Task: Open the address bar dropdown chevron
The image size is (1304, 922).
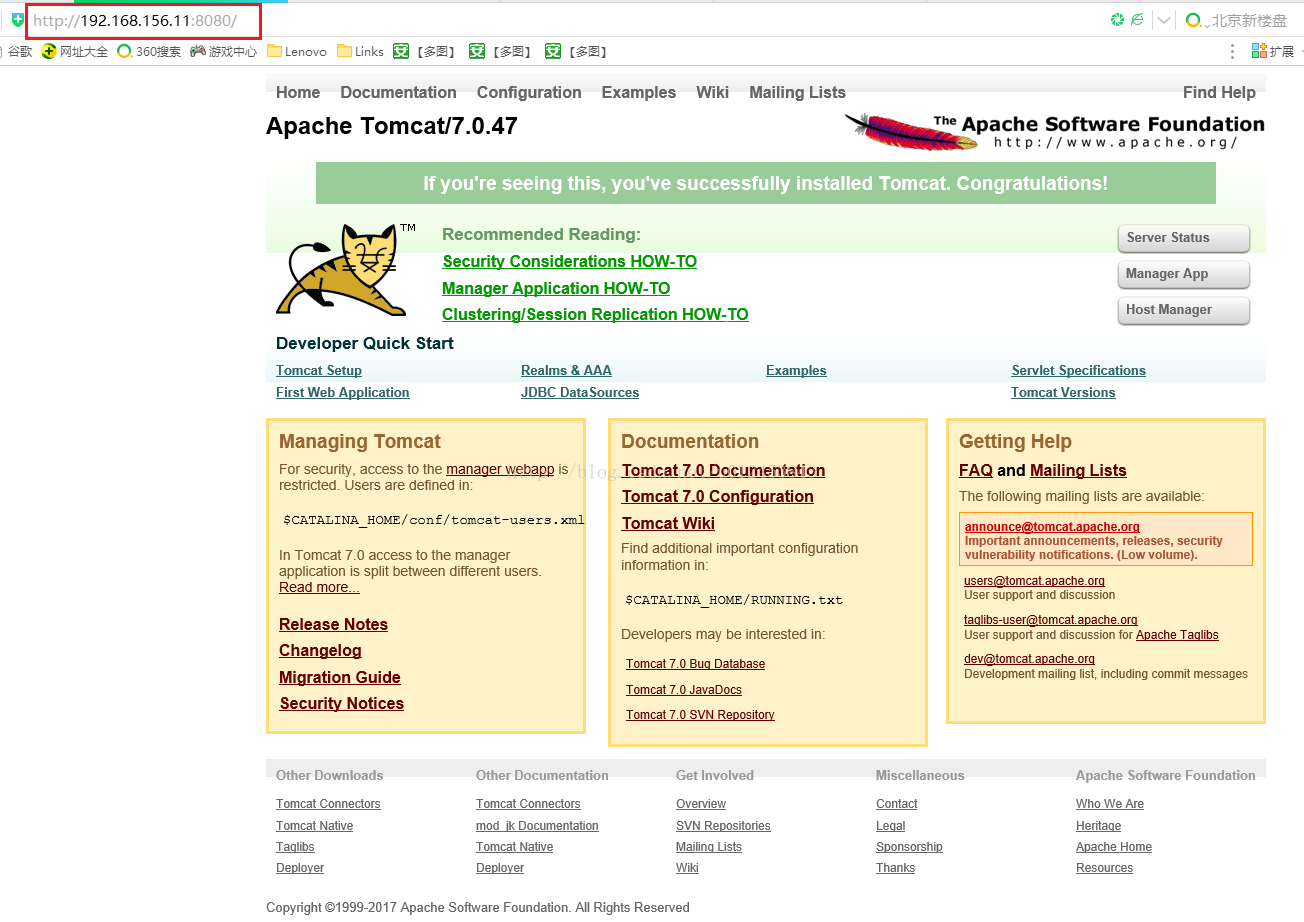Action: pyautogui.click(x=1164, y=20)
